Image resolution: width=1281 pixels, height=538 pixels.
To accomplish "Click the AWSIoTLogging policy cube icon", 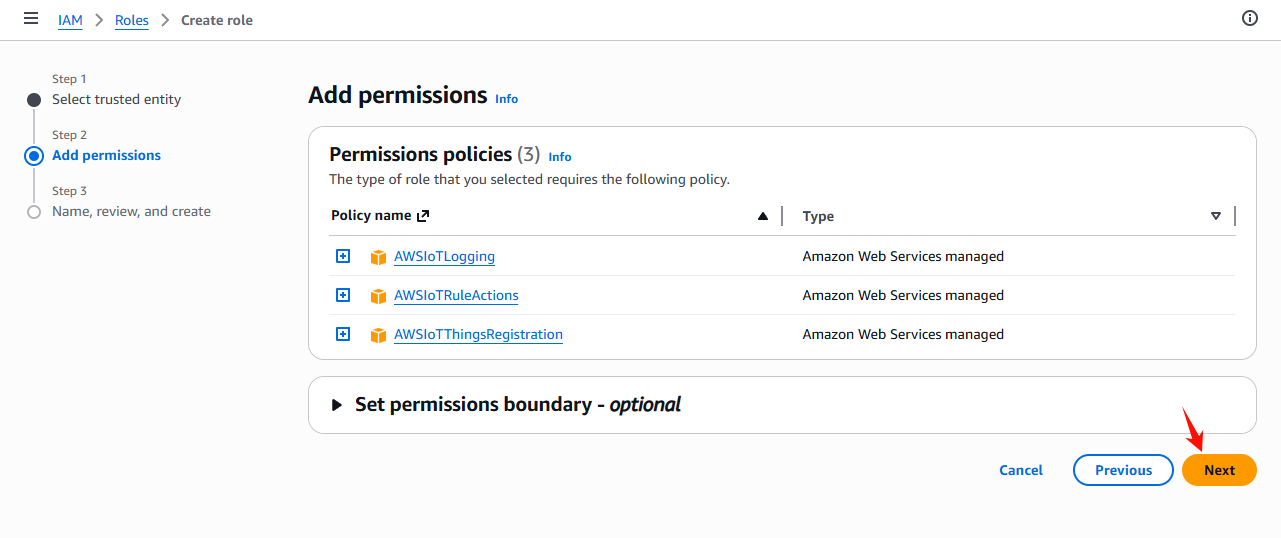I will (x=378, y=257).
